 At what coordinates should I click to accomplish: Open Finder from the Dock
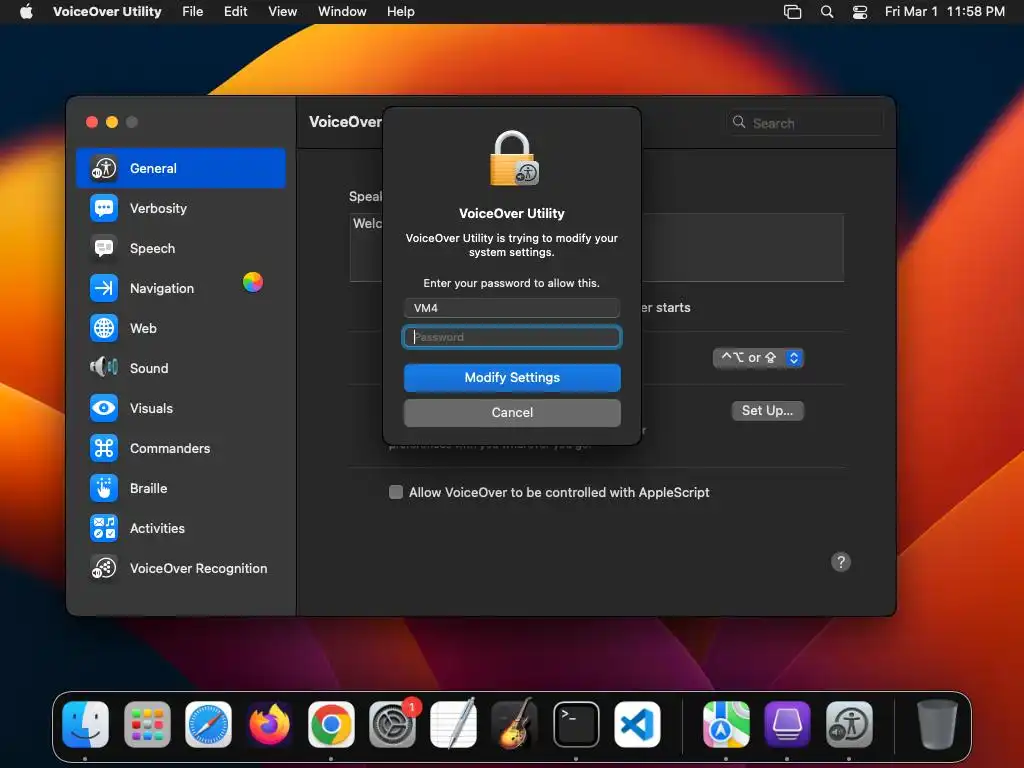(x=86, y=724)
